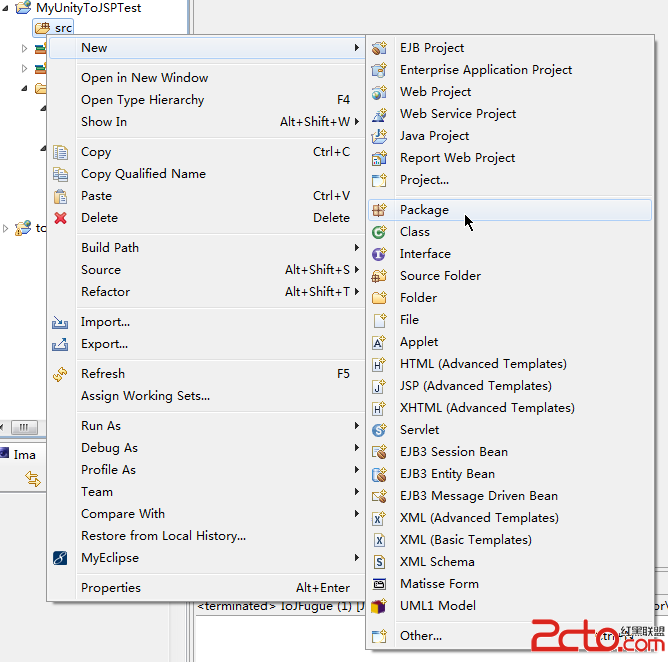Viewport: 668px width, 662px height.
Task: Click the Copy Qualified Name icon
Action: [x=60, y=174]
